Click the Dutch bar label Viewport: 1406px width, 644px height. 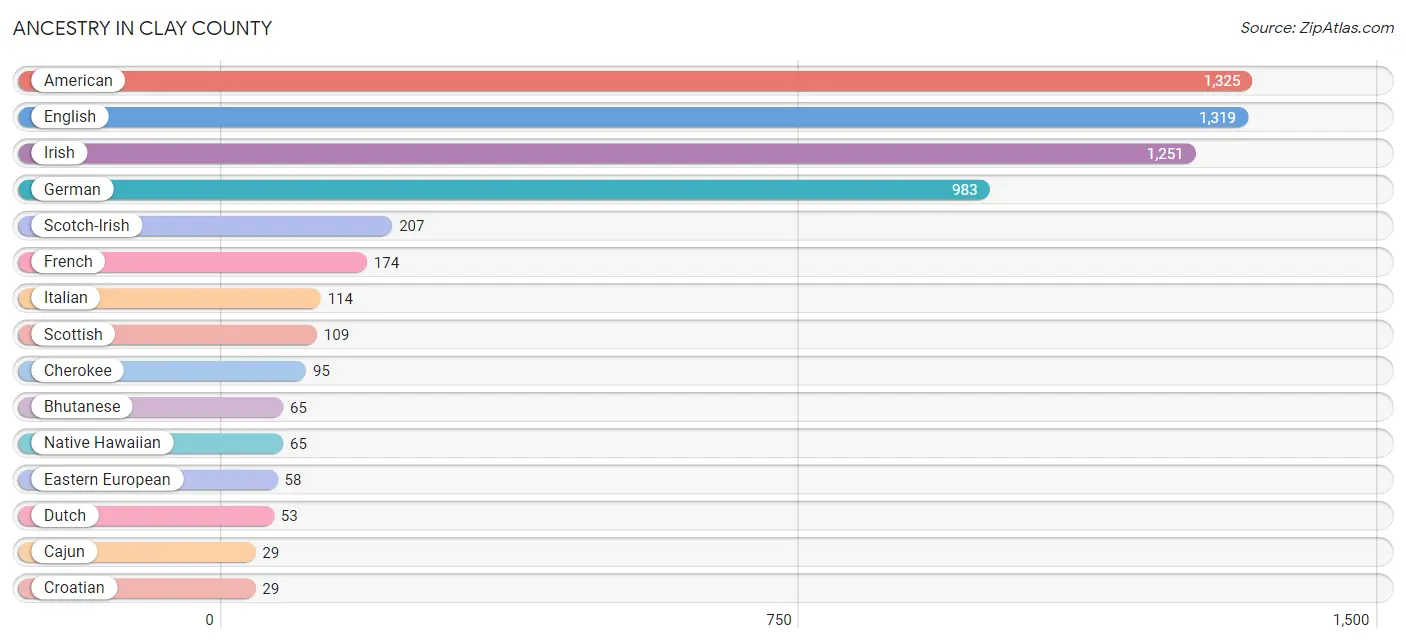coord(65,516)
